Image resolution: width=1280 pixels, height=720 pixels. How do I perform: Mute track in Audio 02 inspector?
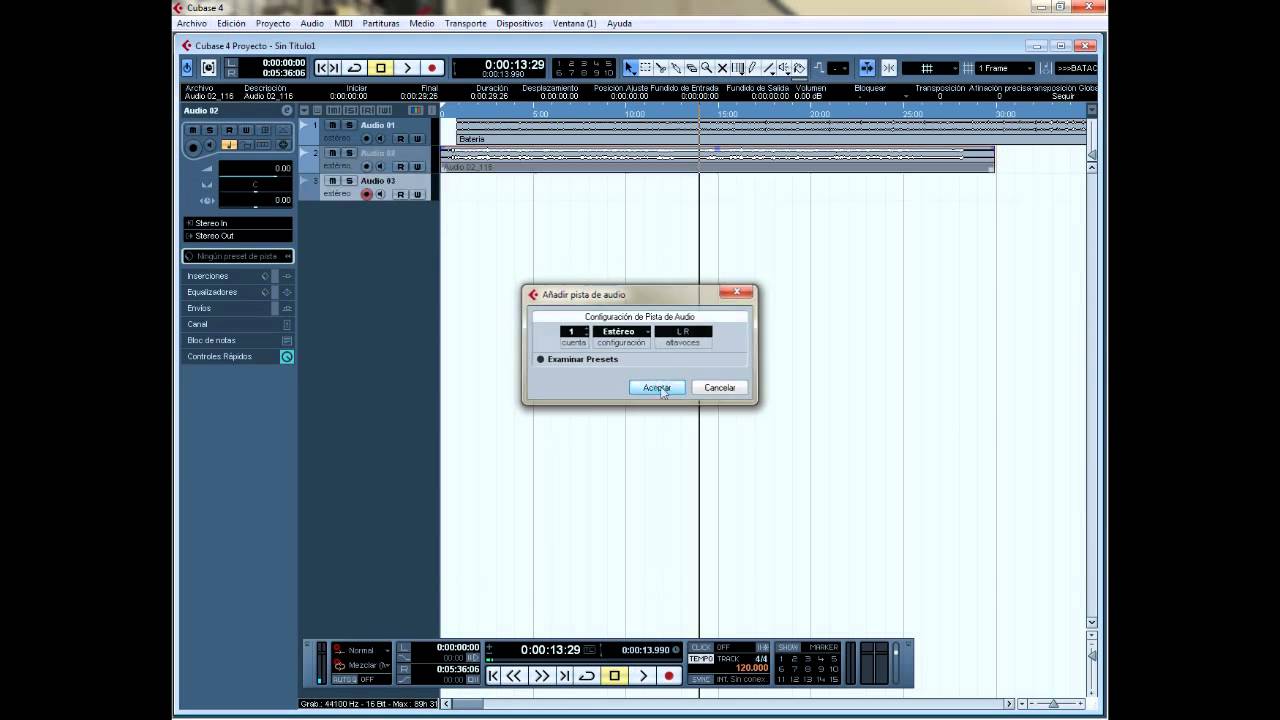click(193, 130)
